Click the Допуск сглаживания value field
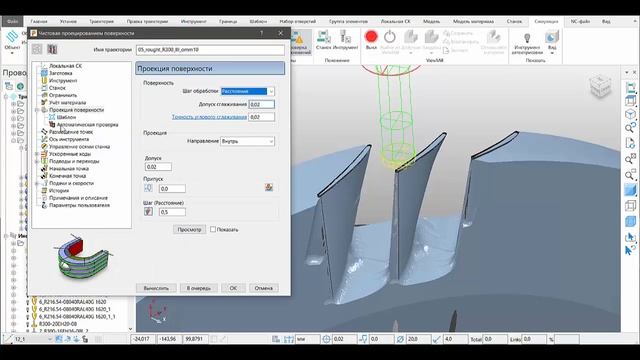The height and width of the screenshot is (360, 640). (x=262, y=104)
